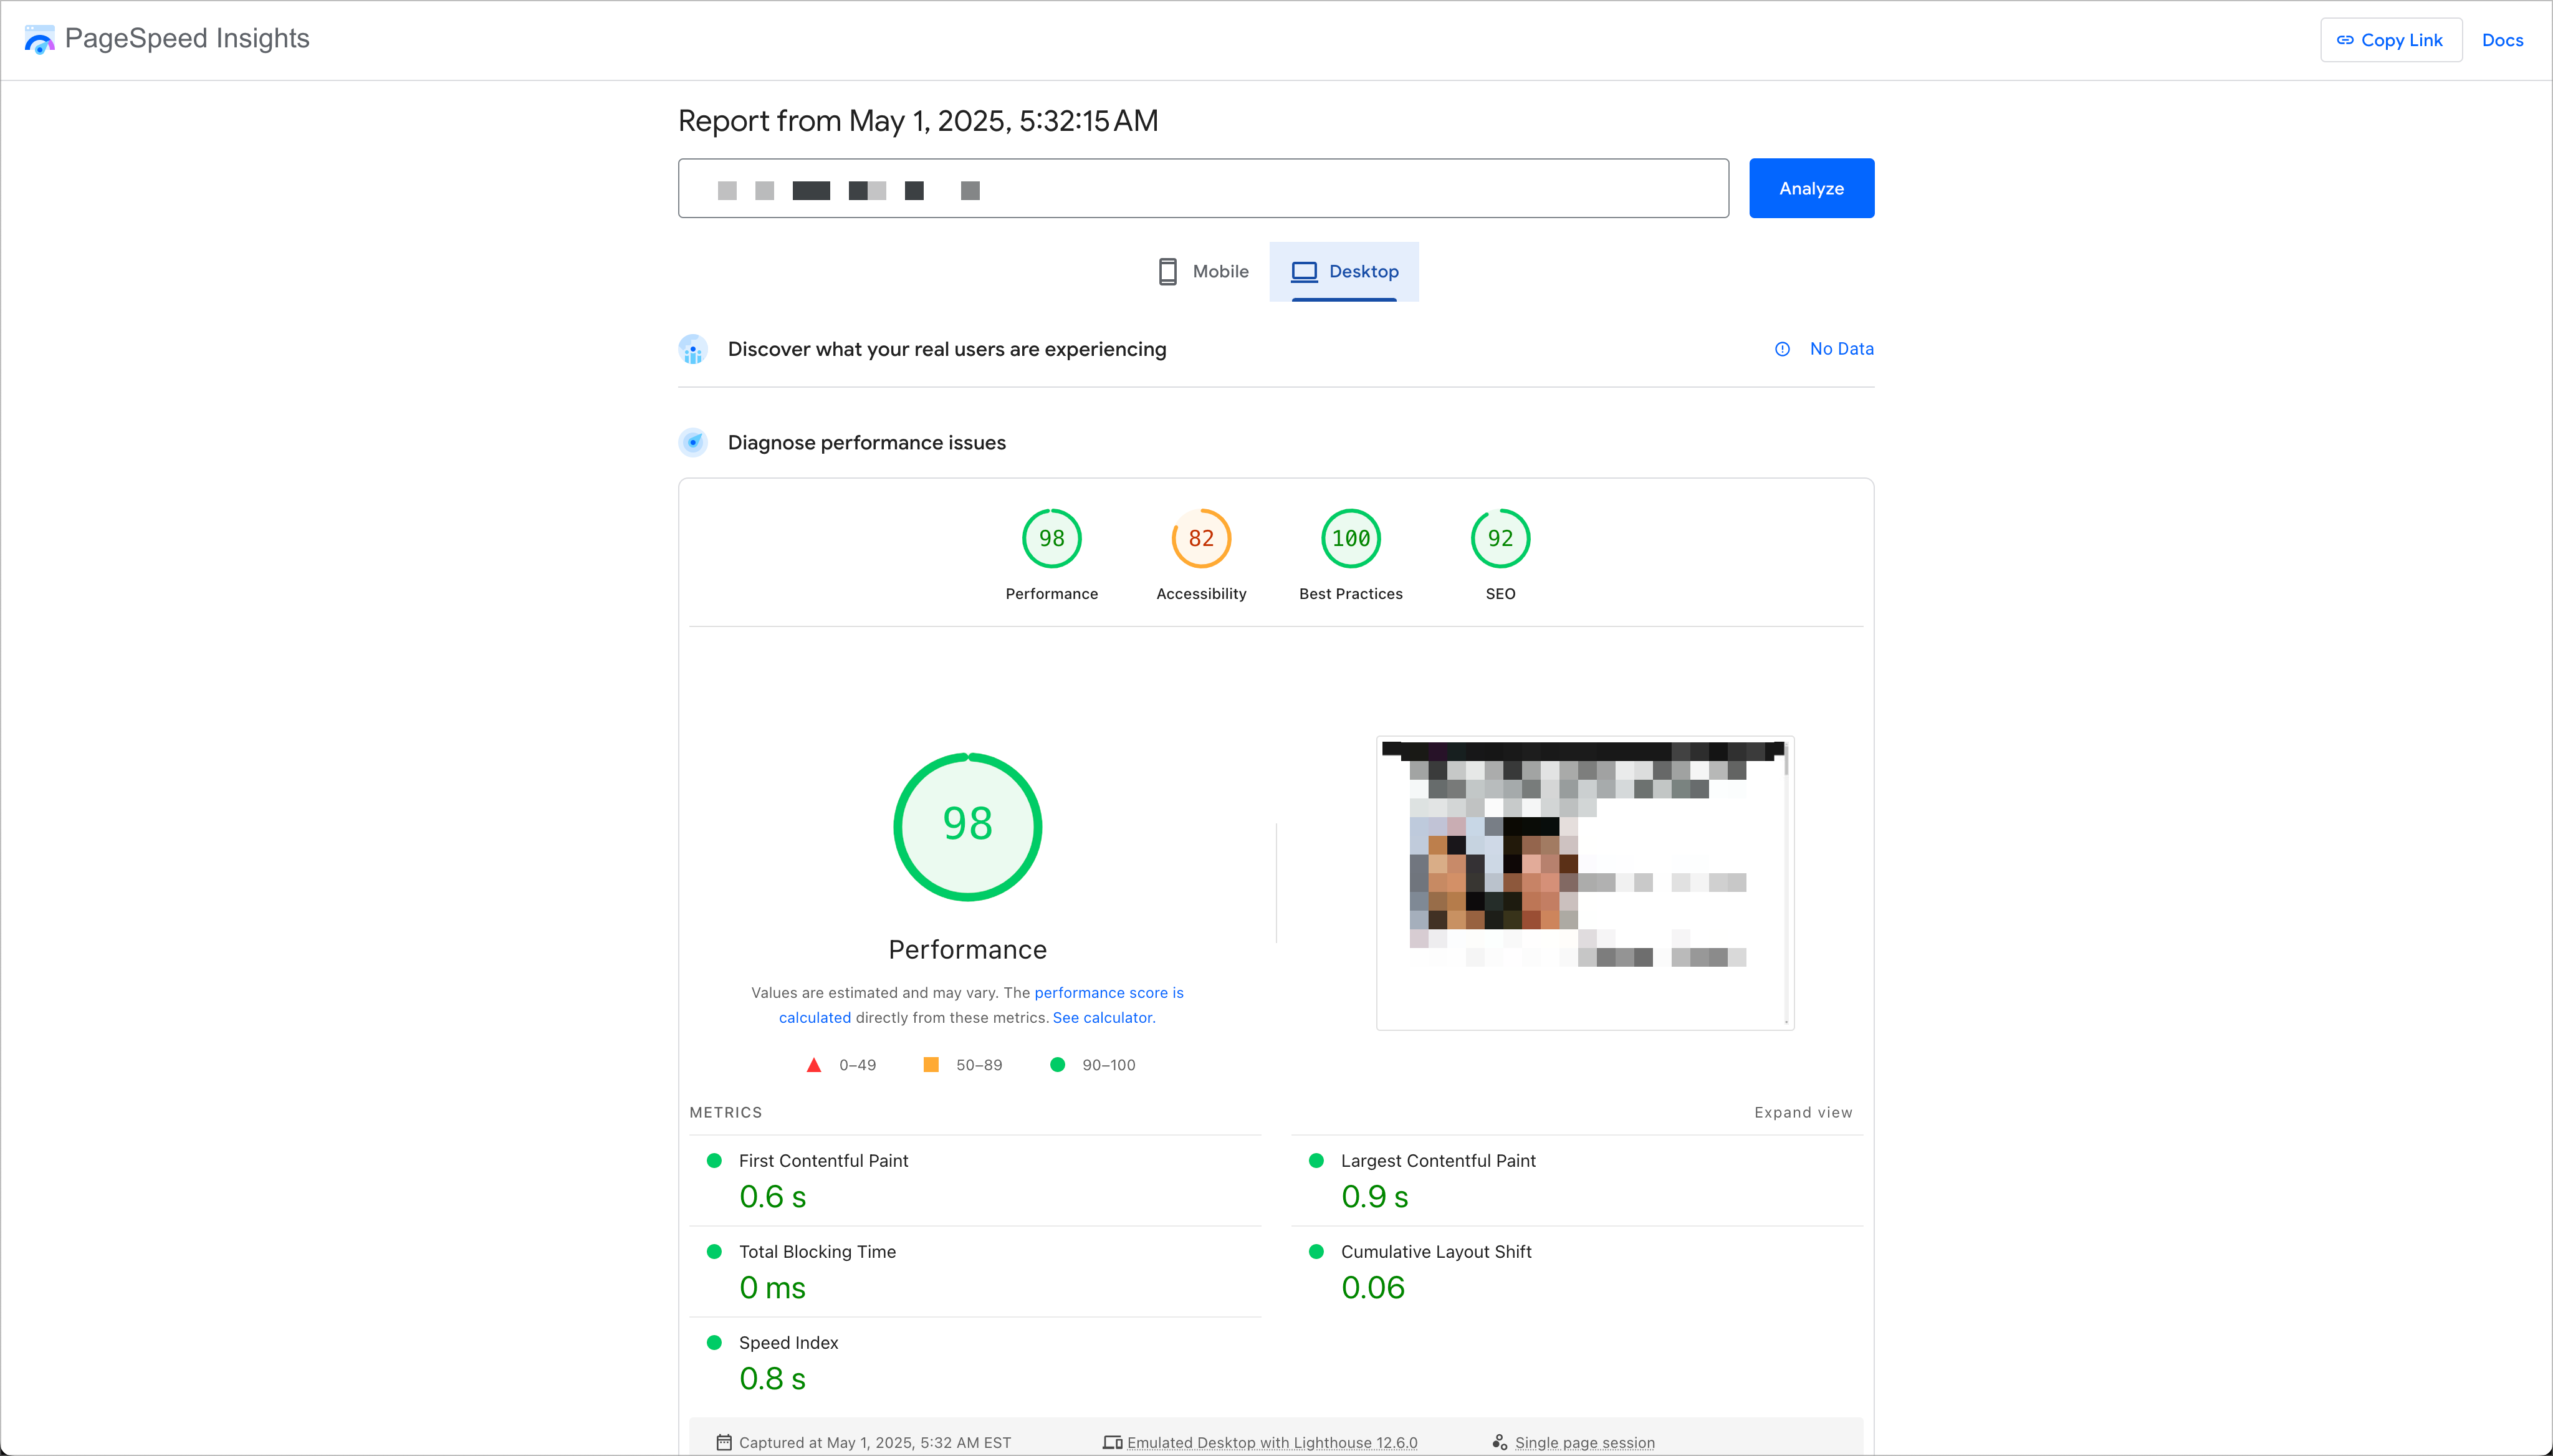The width and height of the screenshot is (2553, 1456).
Task: Expand view of the metrics section
Action: 1803,1112
